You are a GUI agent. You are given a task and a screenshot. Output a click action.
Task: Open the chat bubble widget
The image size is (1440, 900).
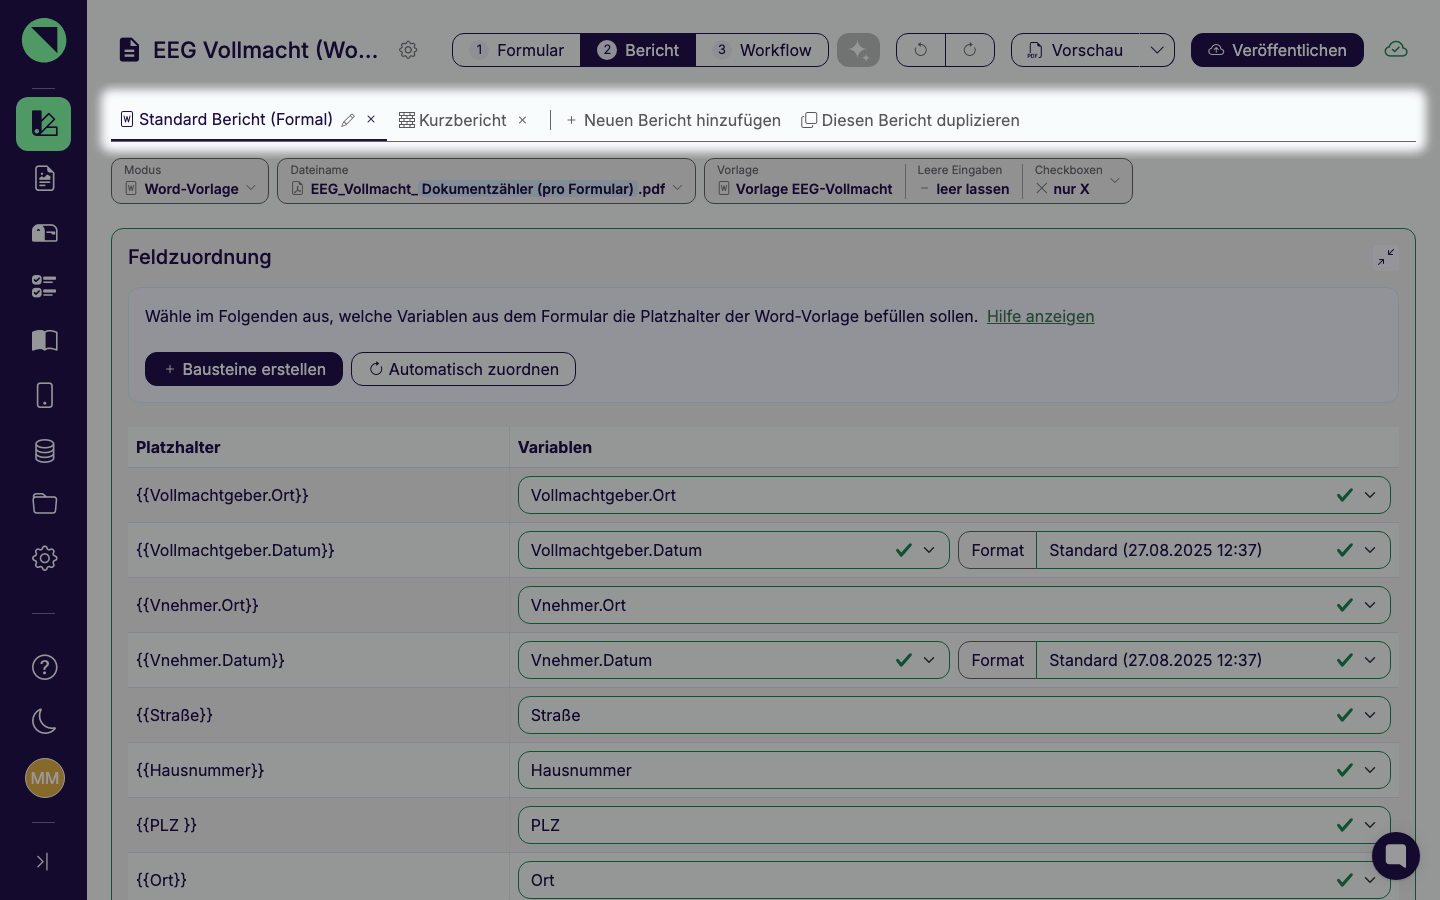point(1396,856)
